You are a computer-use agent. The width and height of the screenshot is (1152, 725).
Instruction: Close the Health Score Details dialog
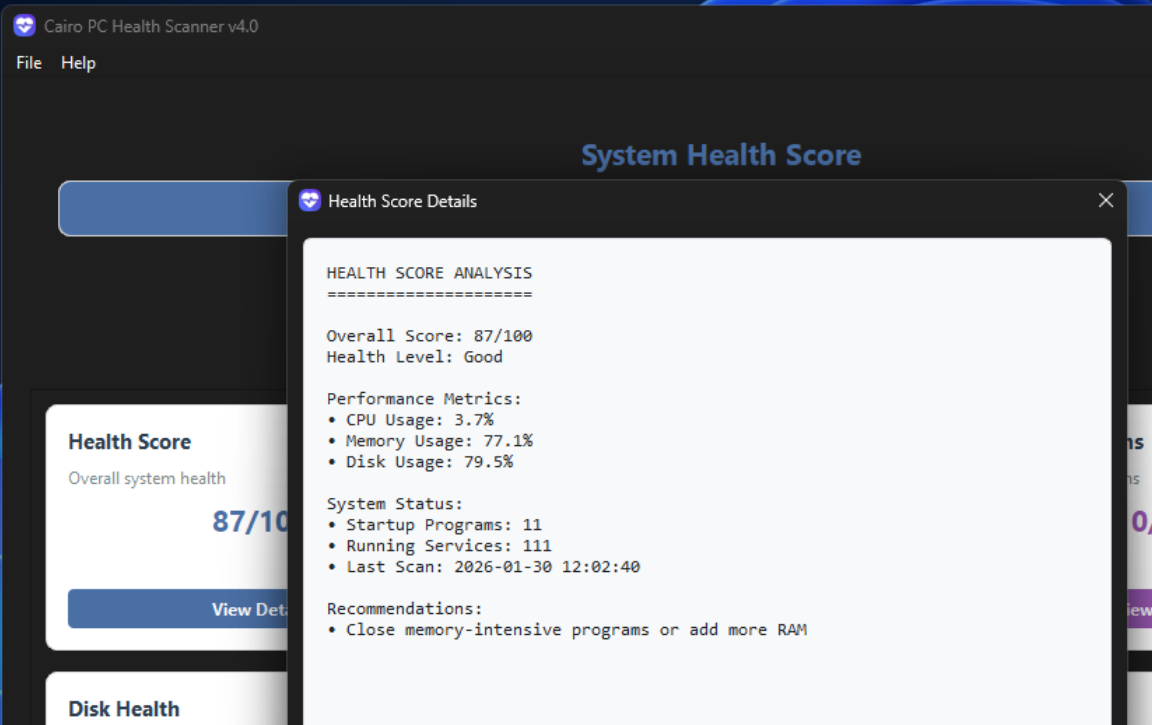coord(1105,200)
